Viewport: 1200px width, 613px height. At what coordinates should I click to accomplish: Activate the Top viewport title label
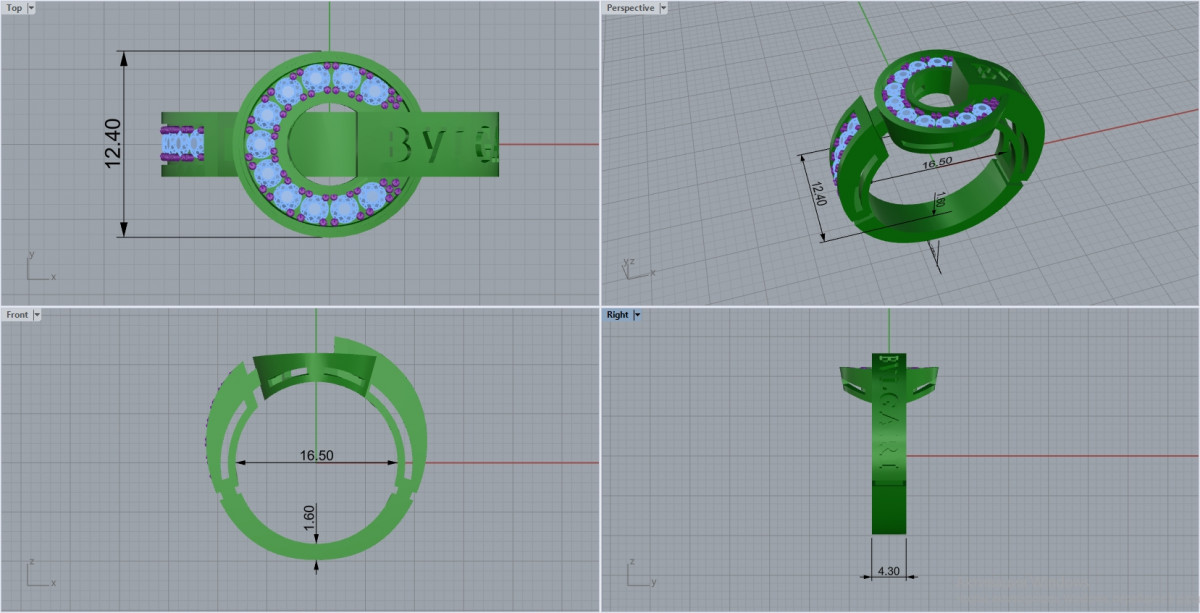point(14,7)
